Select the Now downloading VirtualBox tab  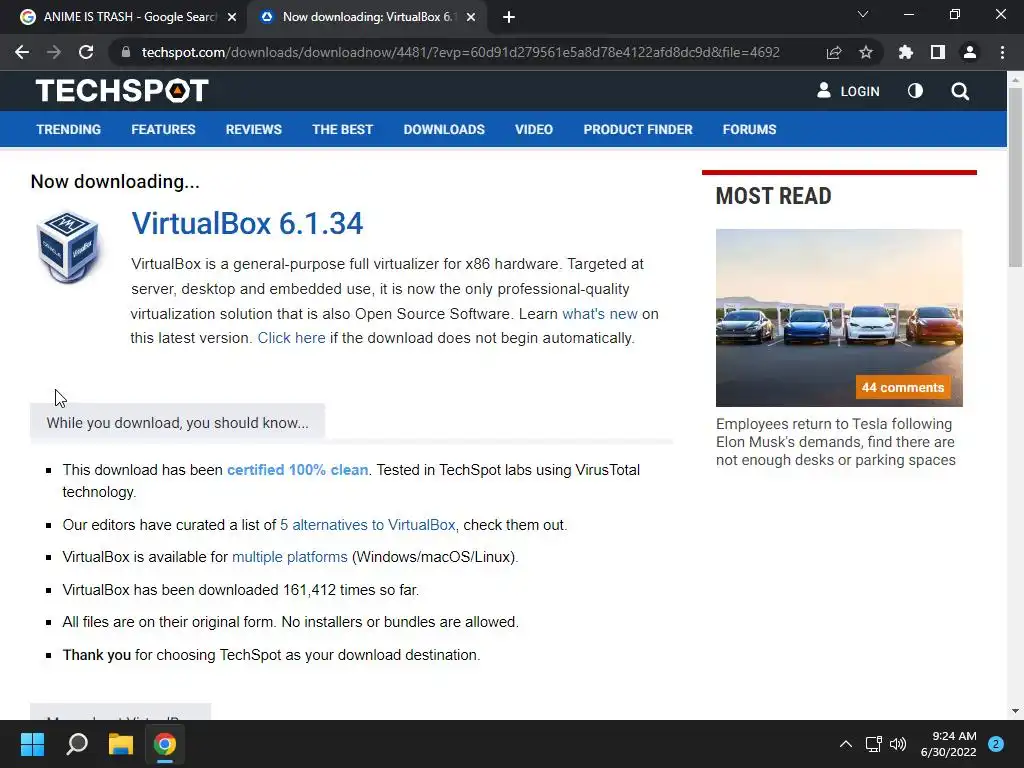click(x=367, y=17)
